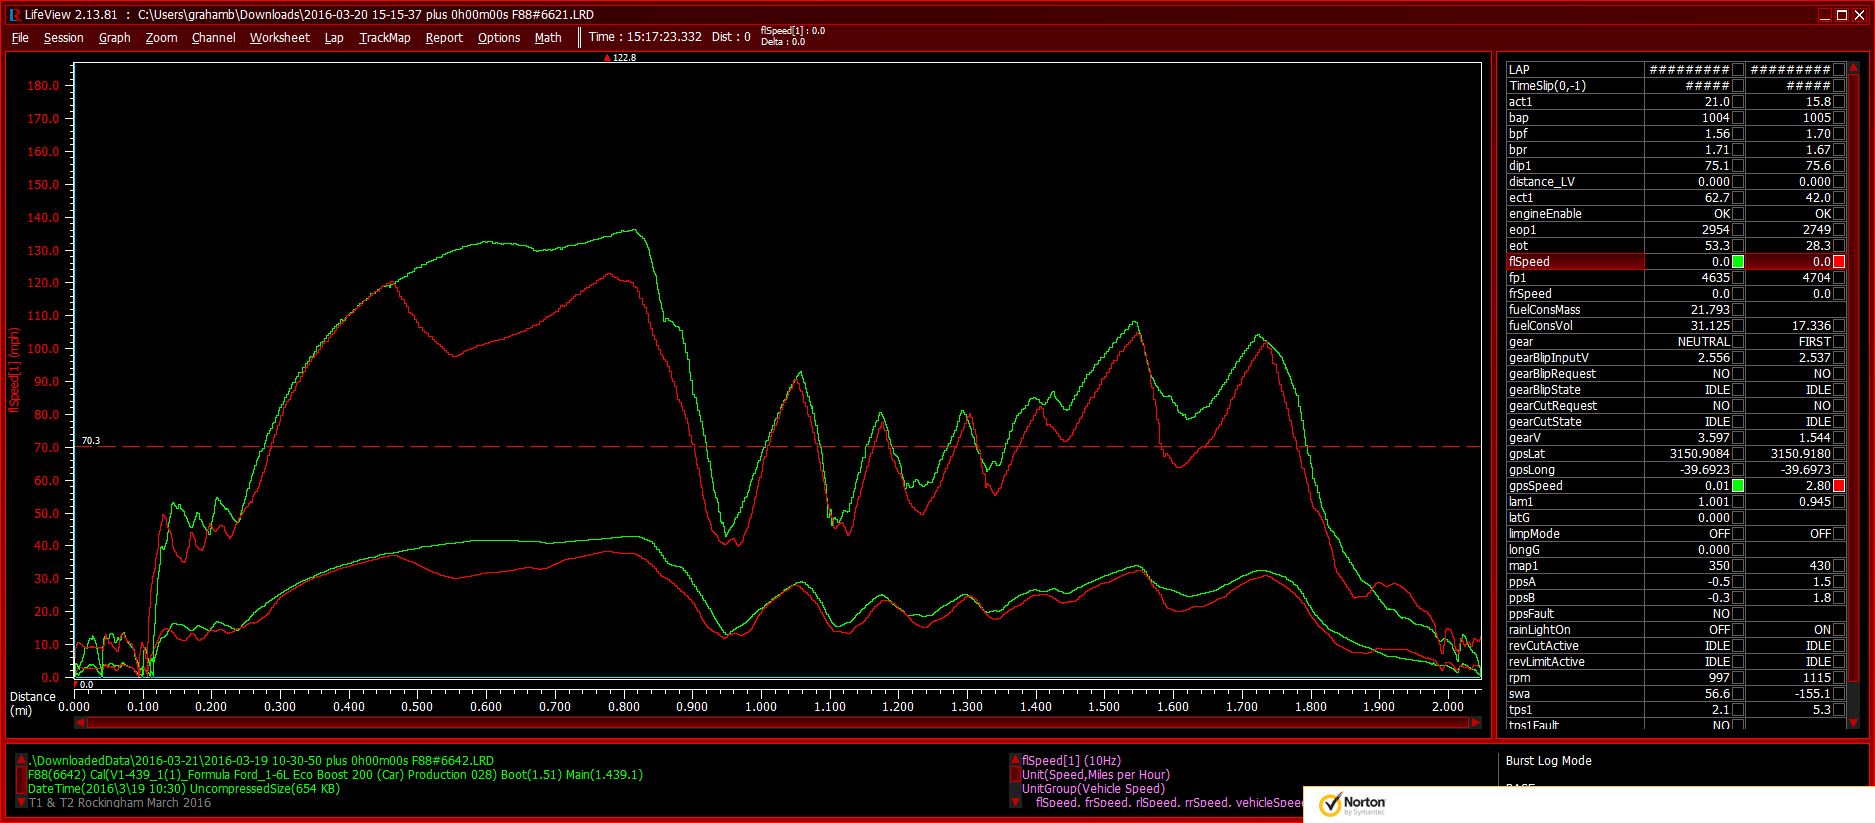Click the F88(6642) Cal(V1-439_1(1) info line
1875x823 pixels.
(335, 775)
